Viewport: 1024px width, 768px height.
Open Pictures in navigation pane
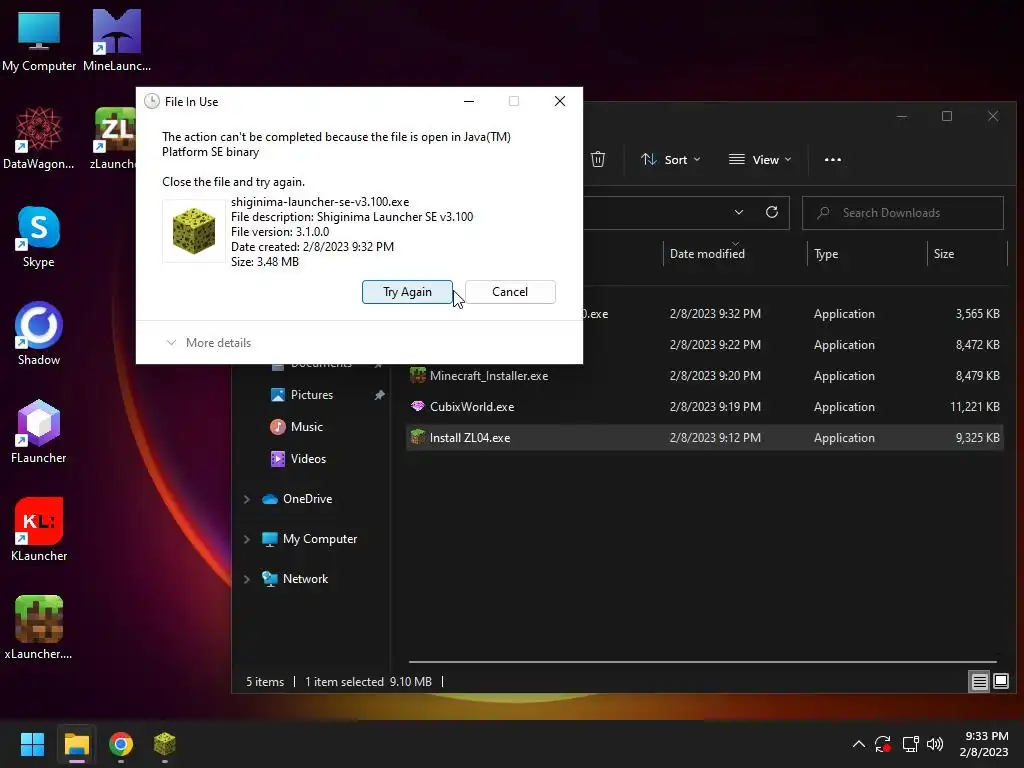click(x=312, y=395)
